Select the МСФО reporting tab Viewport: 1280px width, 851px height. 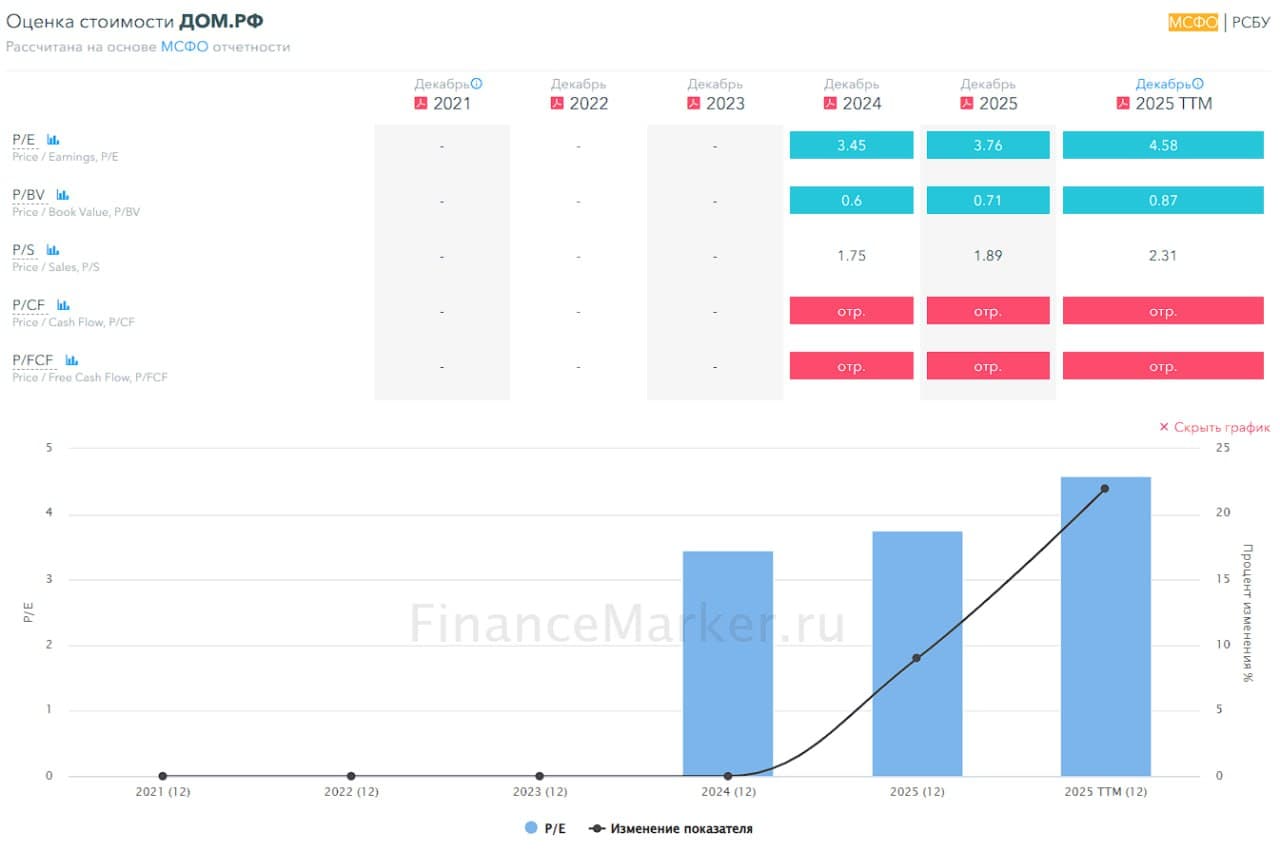[1193, 22]
